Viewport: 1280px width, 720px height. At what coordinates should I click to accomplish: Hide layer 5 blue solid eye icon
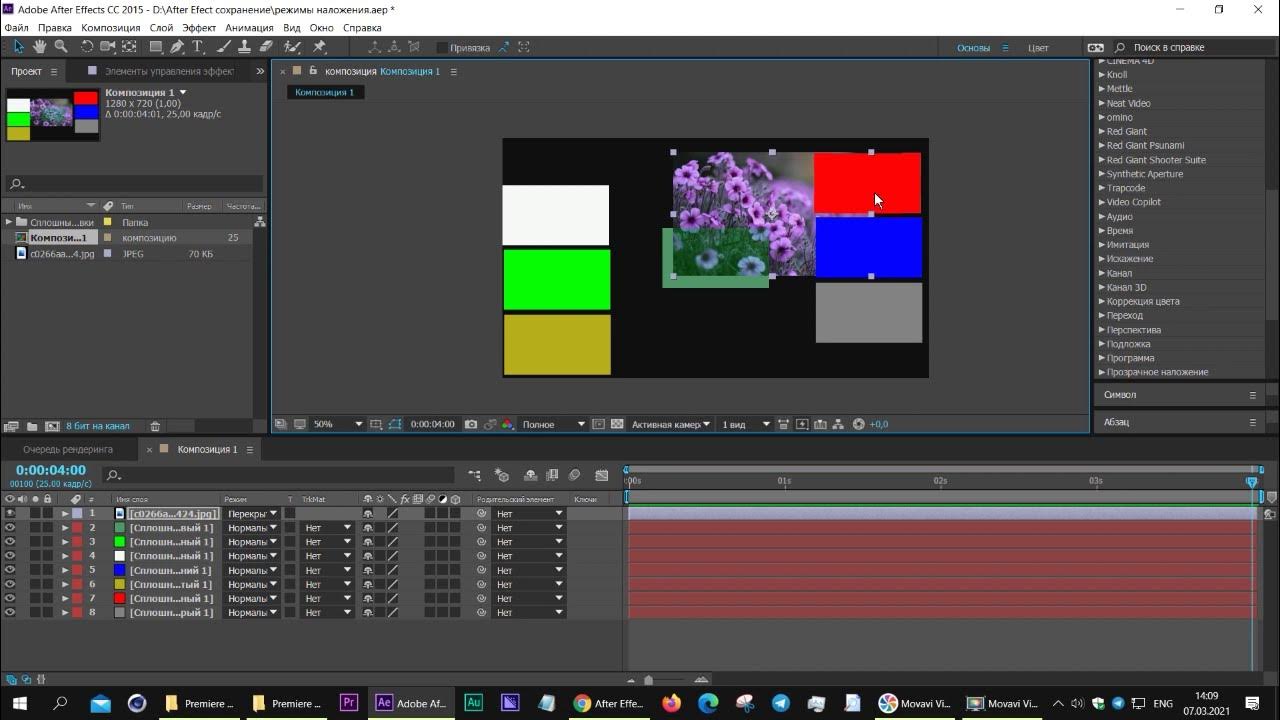coord(10,570)
